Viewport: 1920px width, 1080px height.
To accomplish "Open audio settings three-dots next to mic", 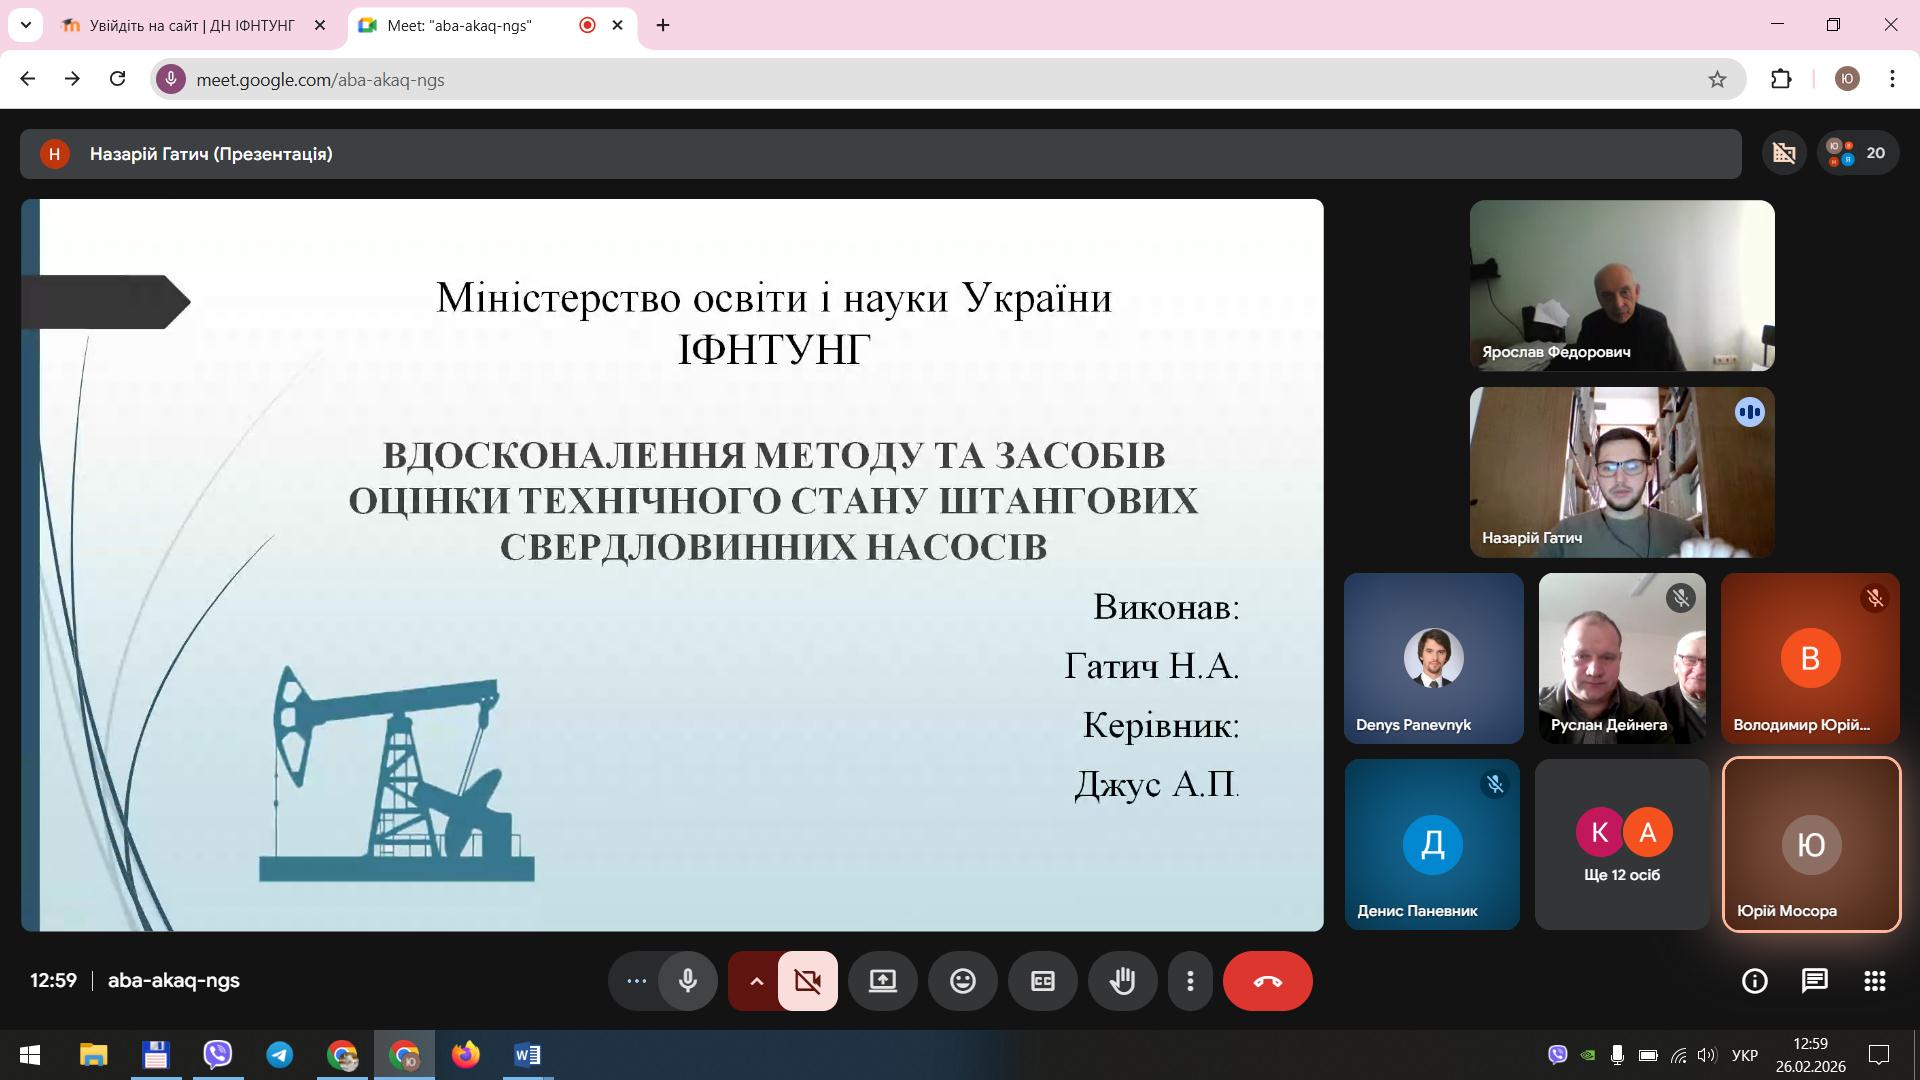I will 636,981.
